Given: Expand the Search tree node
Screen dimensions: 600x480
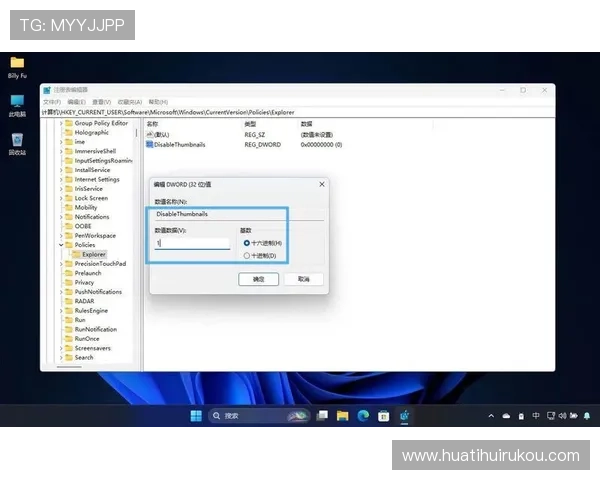Looking at the screenshot, I should (61, 358).
